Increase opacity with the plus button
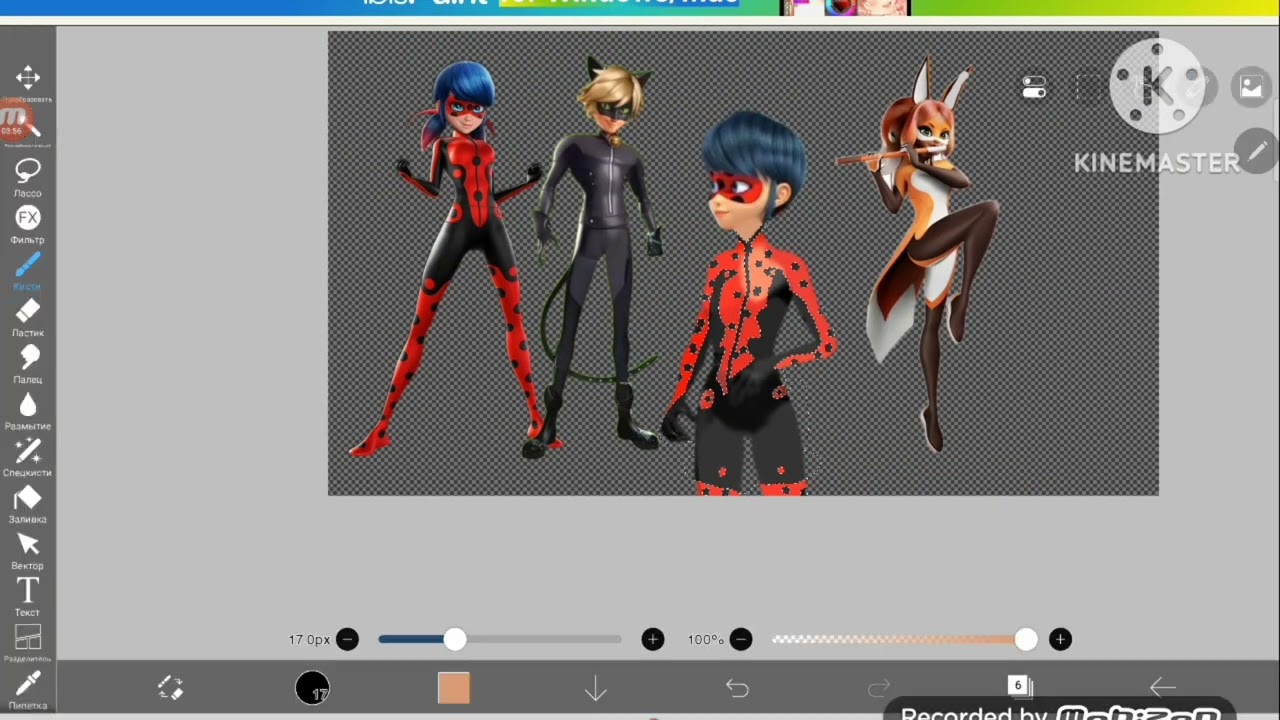 point(1060,639)
